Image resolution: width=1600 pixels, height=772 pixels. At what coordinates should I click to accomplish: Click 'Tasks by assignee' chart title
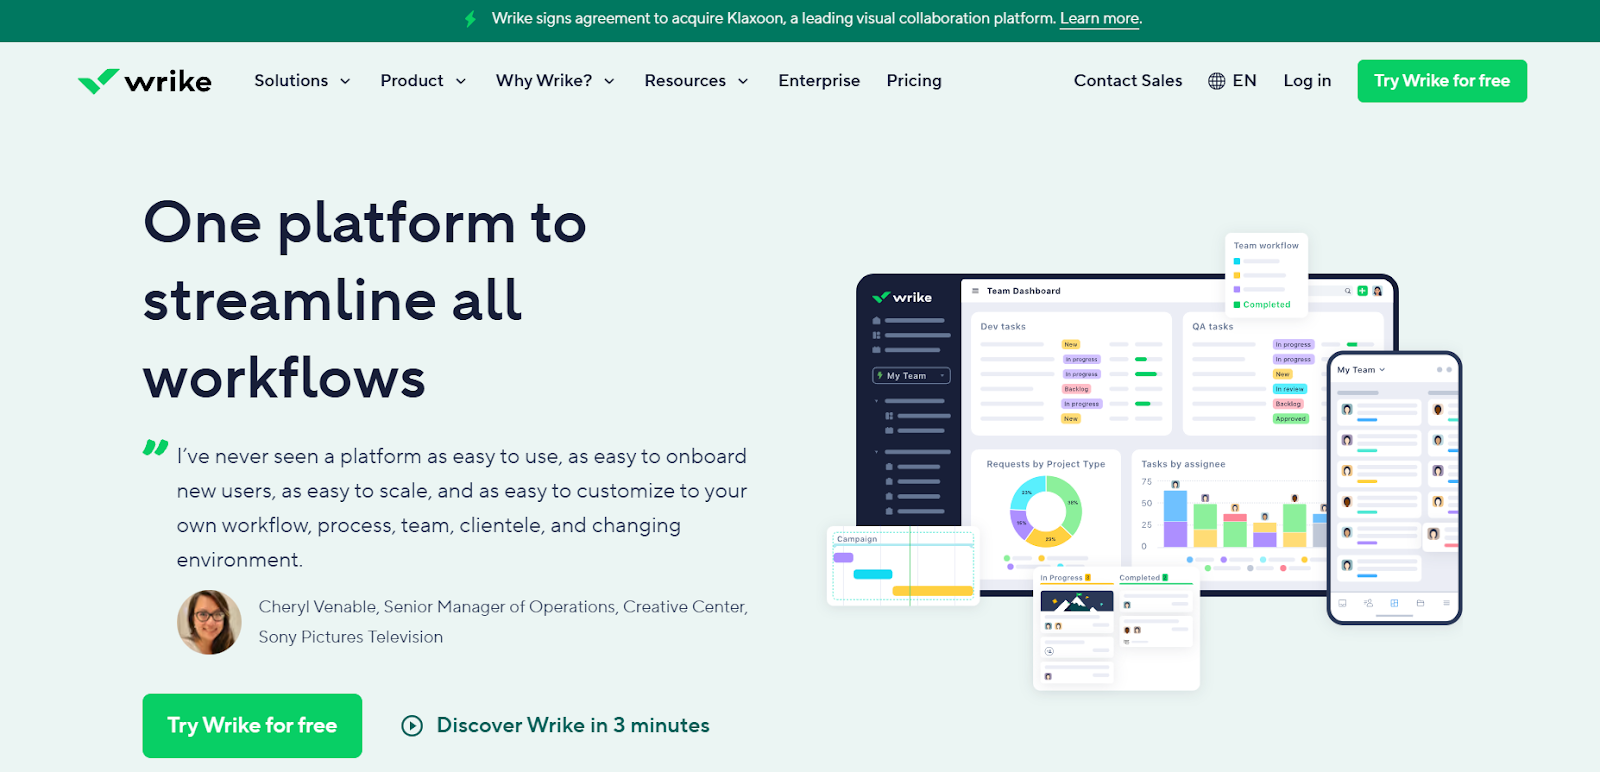coord(1183,464)
